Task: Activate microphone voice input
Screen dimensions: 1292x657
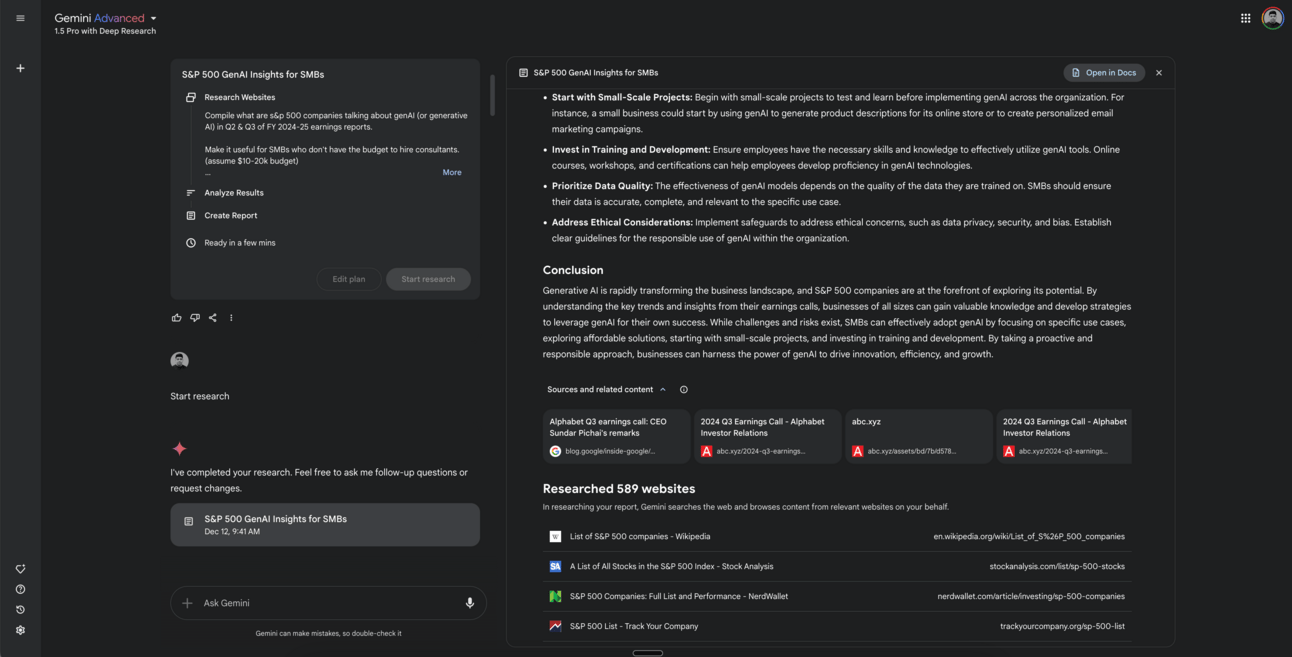Action: [470, 603]
